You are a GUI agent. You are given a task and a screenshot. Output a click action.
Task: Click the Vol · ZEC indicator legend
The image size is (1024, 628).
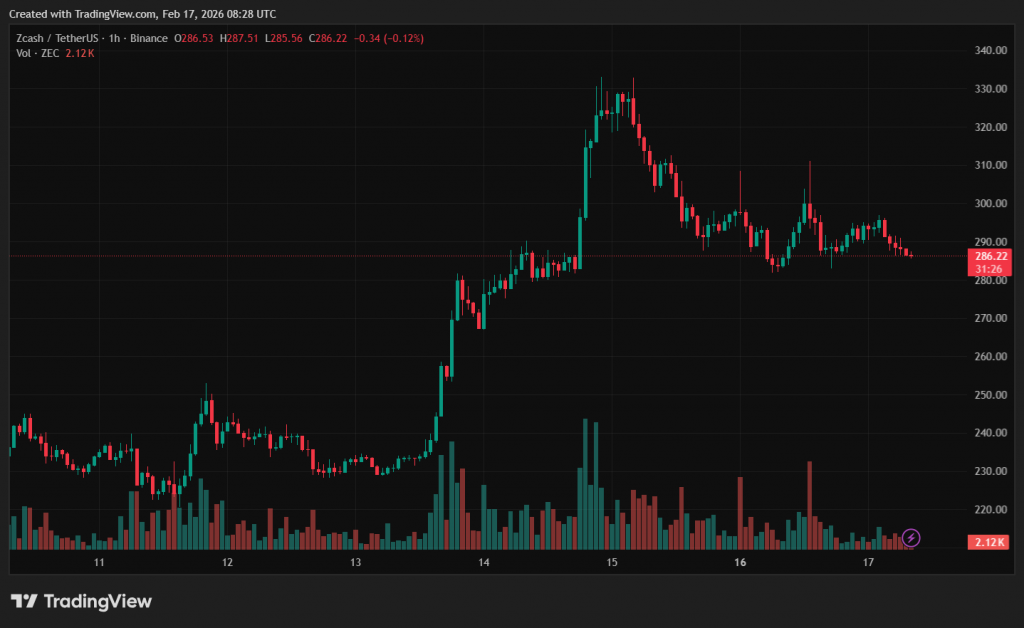(x=38, y=52)
